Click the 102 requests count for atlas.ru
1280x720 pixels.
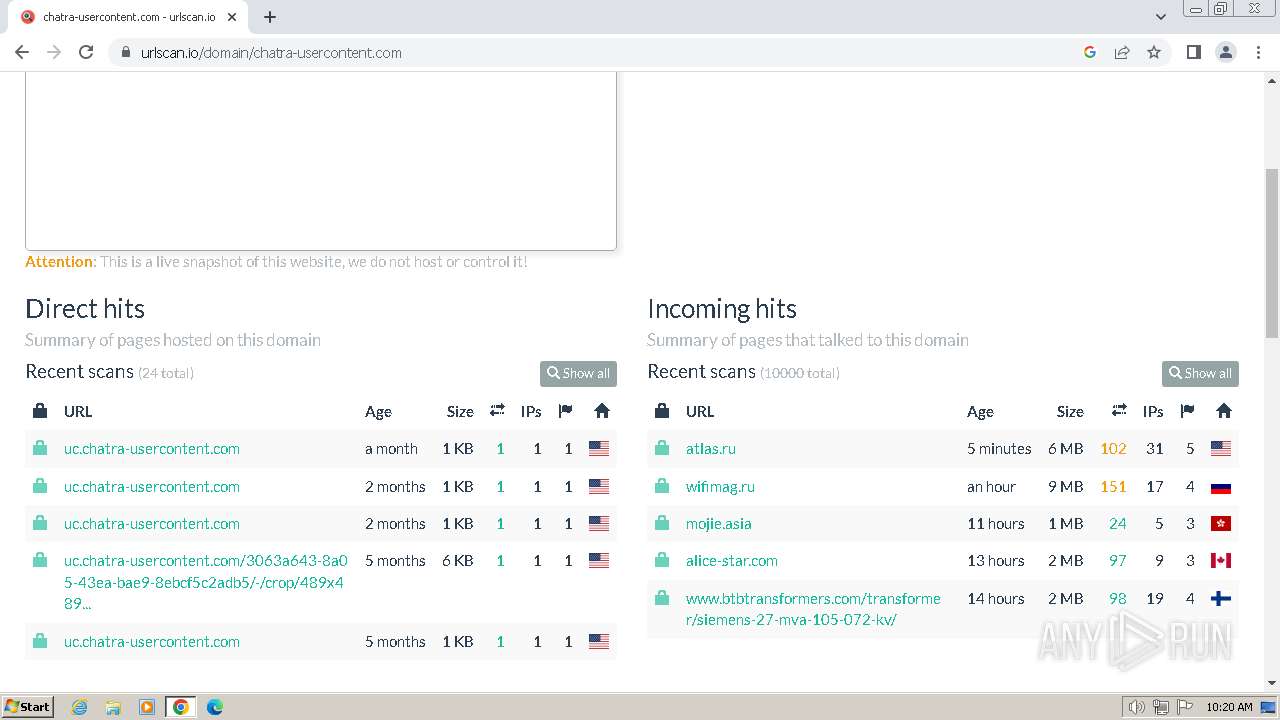1113,448
